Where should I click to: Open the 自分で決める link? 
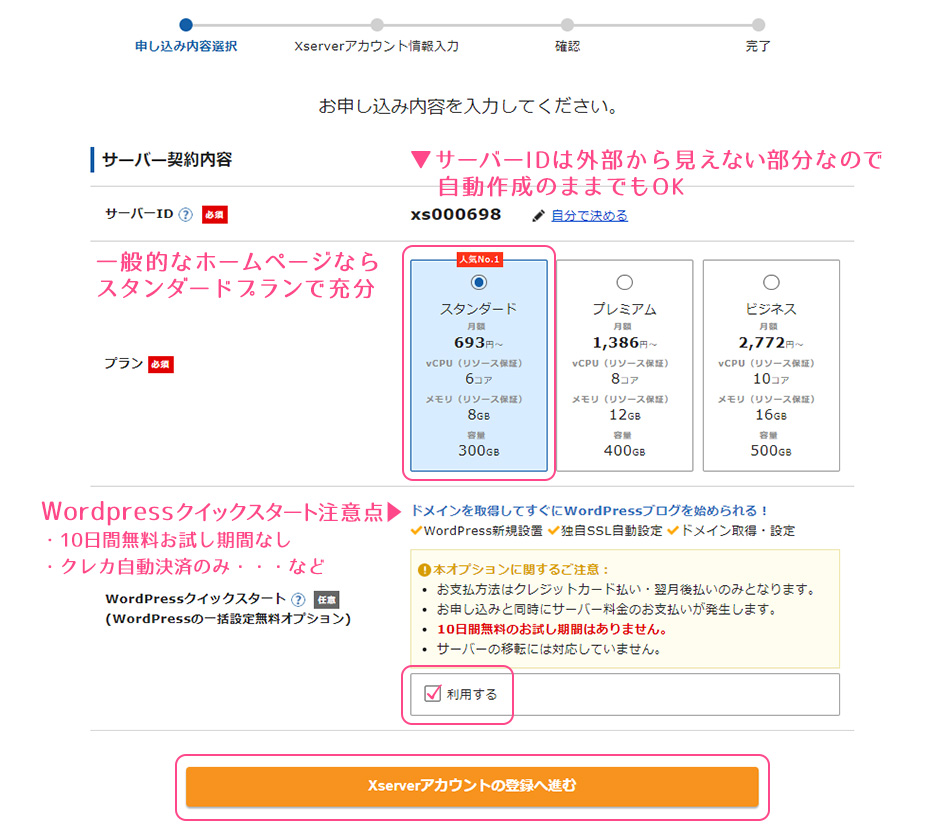click(x=589, y=216)
